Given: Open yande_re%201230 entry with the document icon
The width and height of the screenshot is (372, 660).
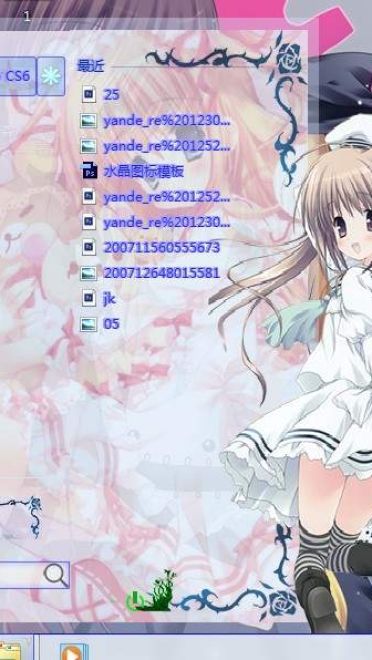Looking at the screenshot, I should pyautogui.click(x=155, y=222).
